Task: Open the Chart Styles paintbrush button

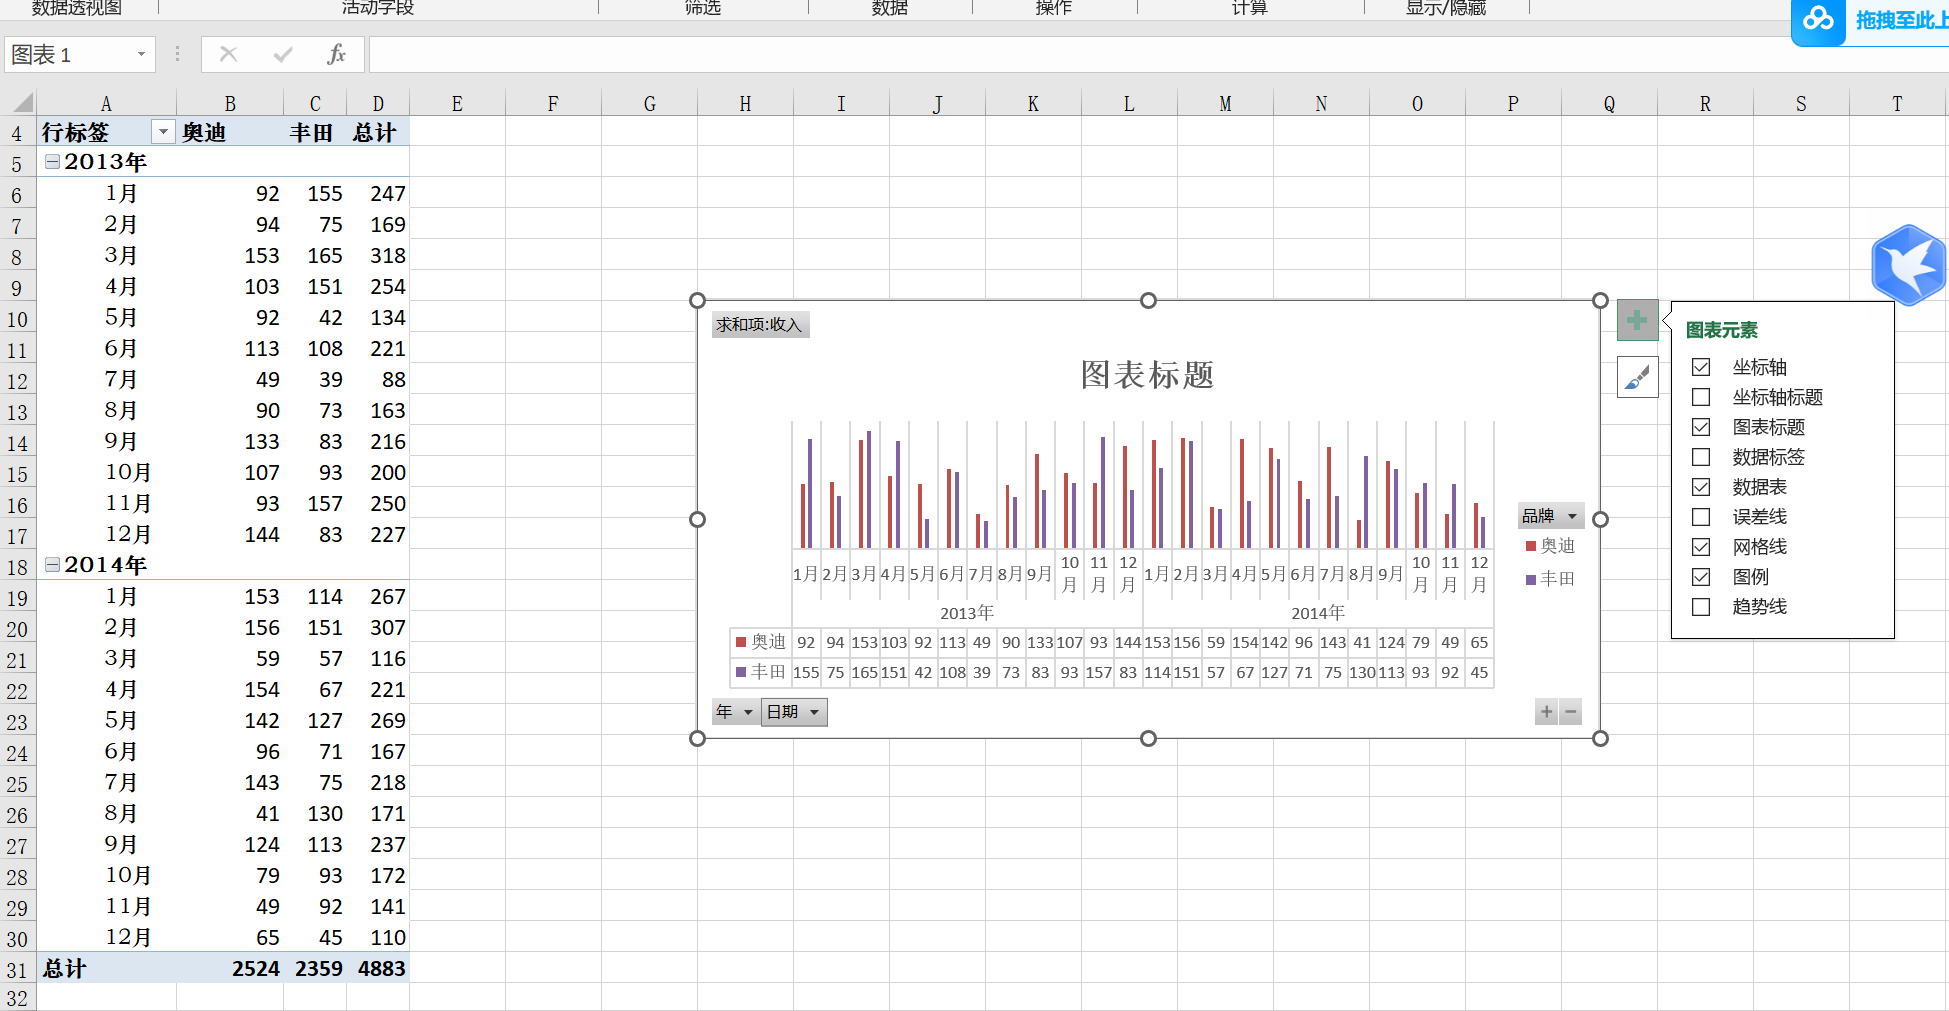Action: point(1637,377)
